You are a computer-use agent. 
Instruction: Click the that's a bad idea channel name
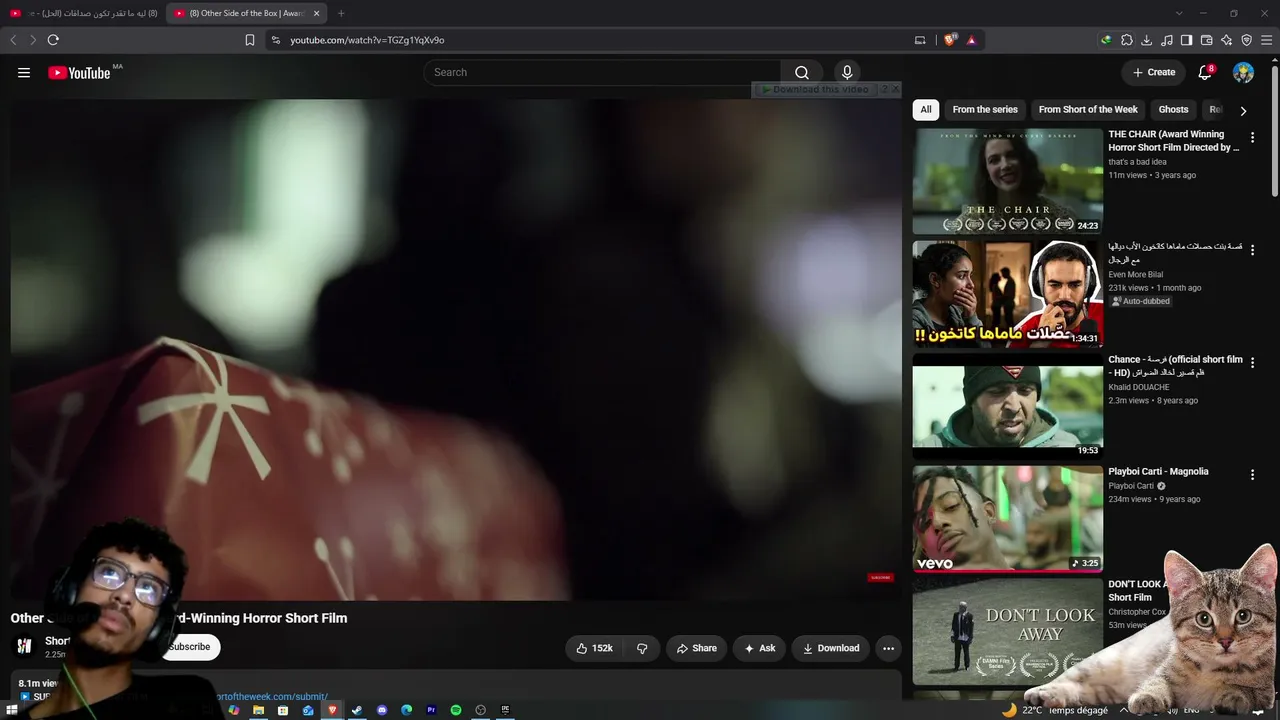click(1137, 162)
